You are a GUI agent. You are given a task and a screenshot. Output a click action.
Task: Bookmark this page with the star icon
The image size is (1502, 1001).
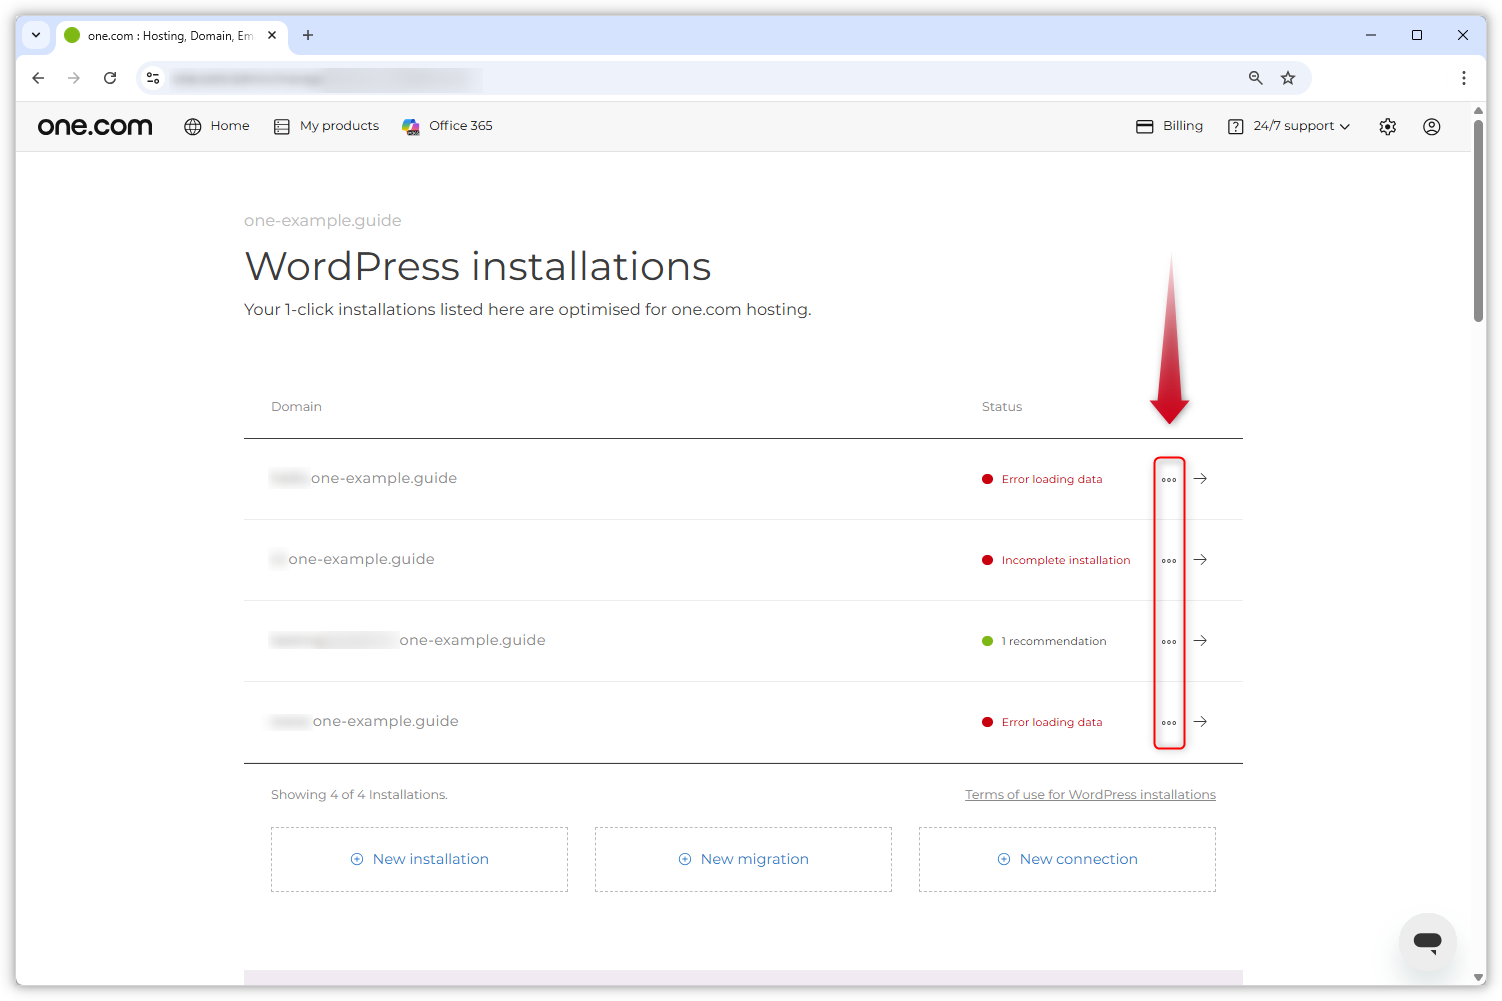(1288, 78)
